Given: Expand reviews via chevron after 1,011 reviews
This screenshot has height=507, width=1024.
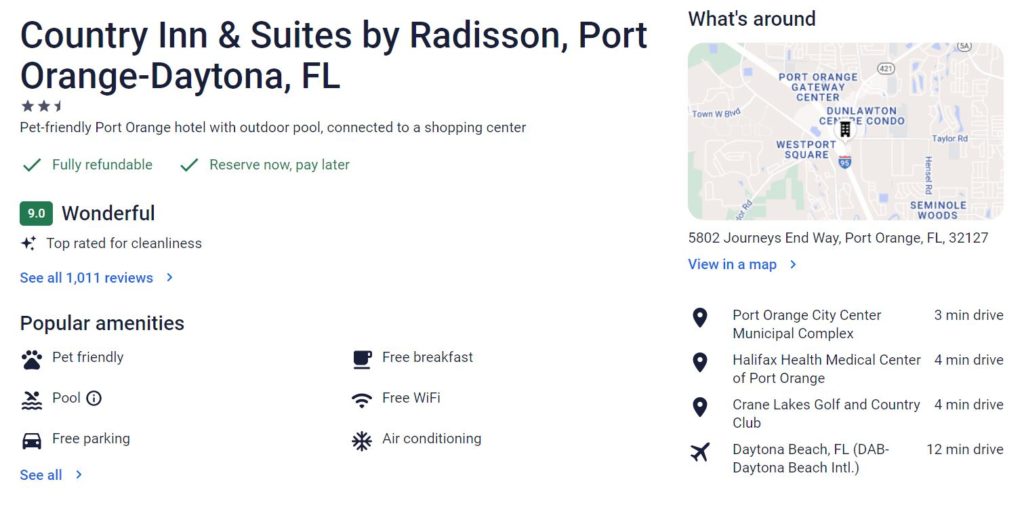Looking at the screenshot, I should point(169,278).
